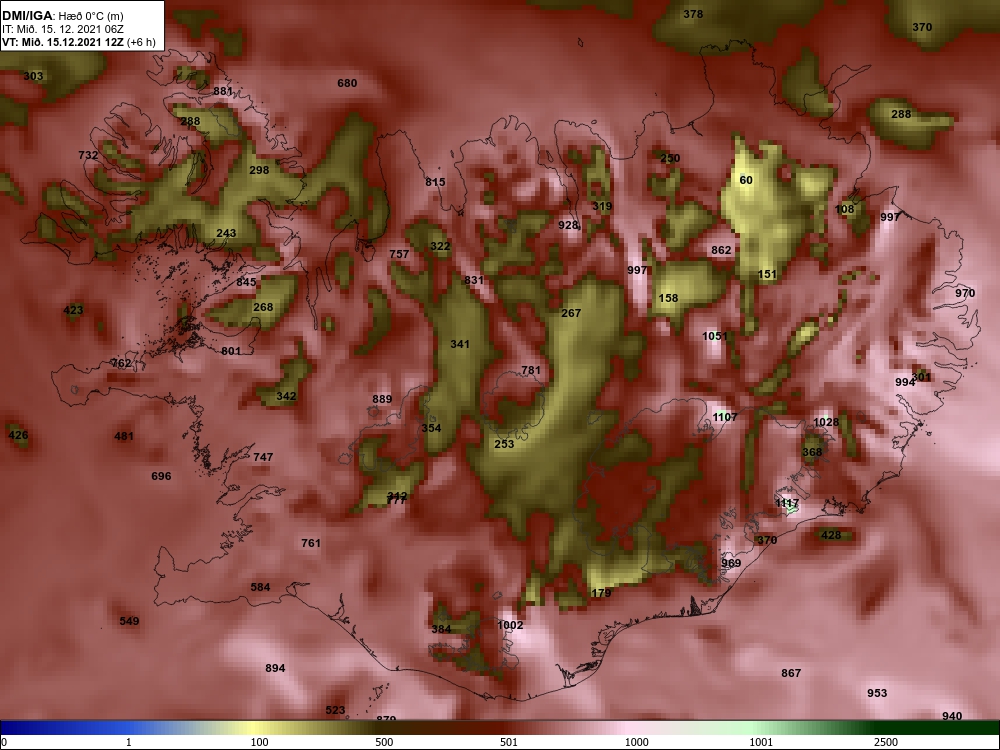Click the 747 height value
This screenshot has height=750, width=1000.
point(263,457)
